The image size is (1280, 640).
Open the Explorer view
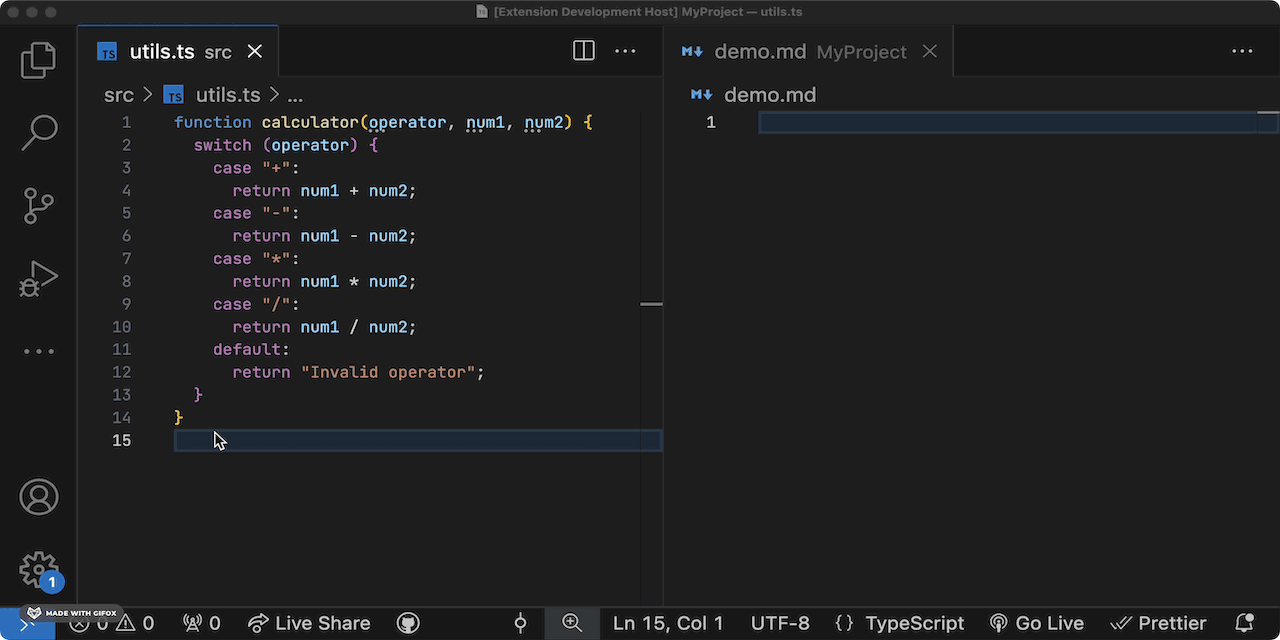click(x=38, y=60)
